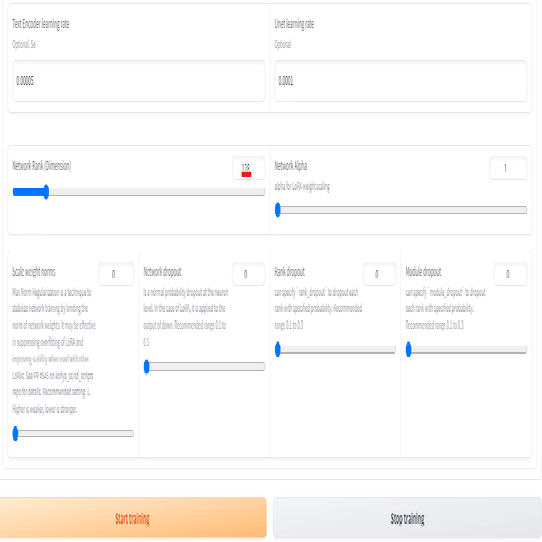Click the "Network dropout" label
542x542 pixels.
[162, 272]
